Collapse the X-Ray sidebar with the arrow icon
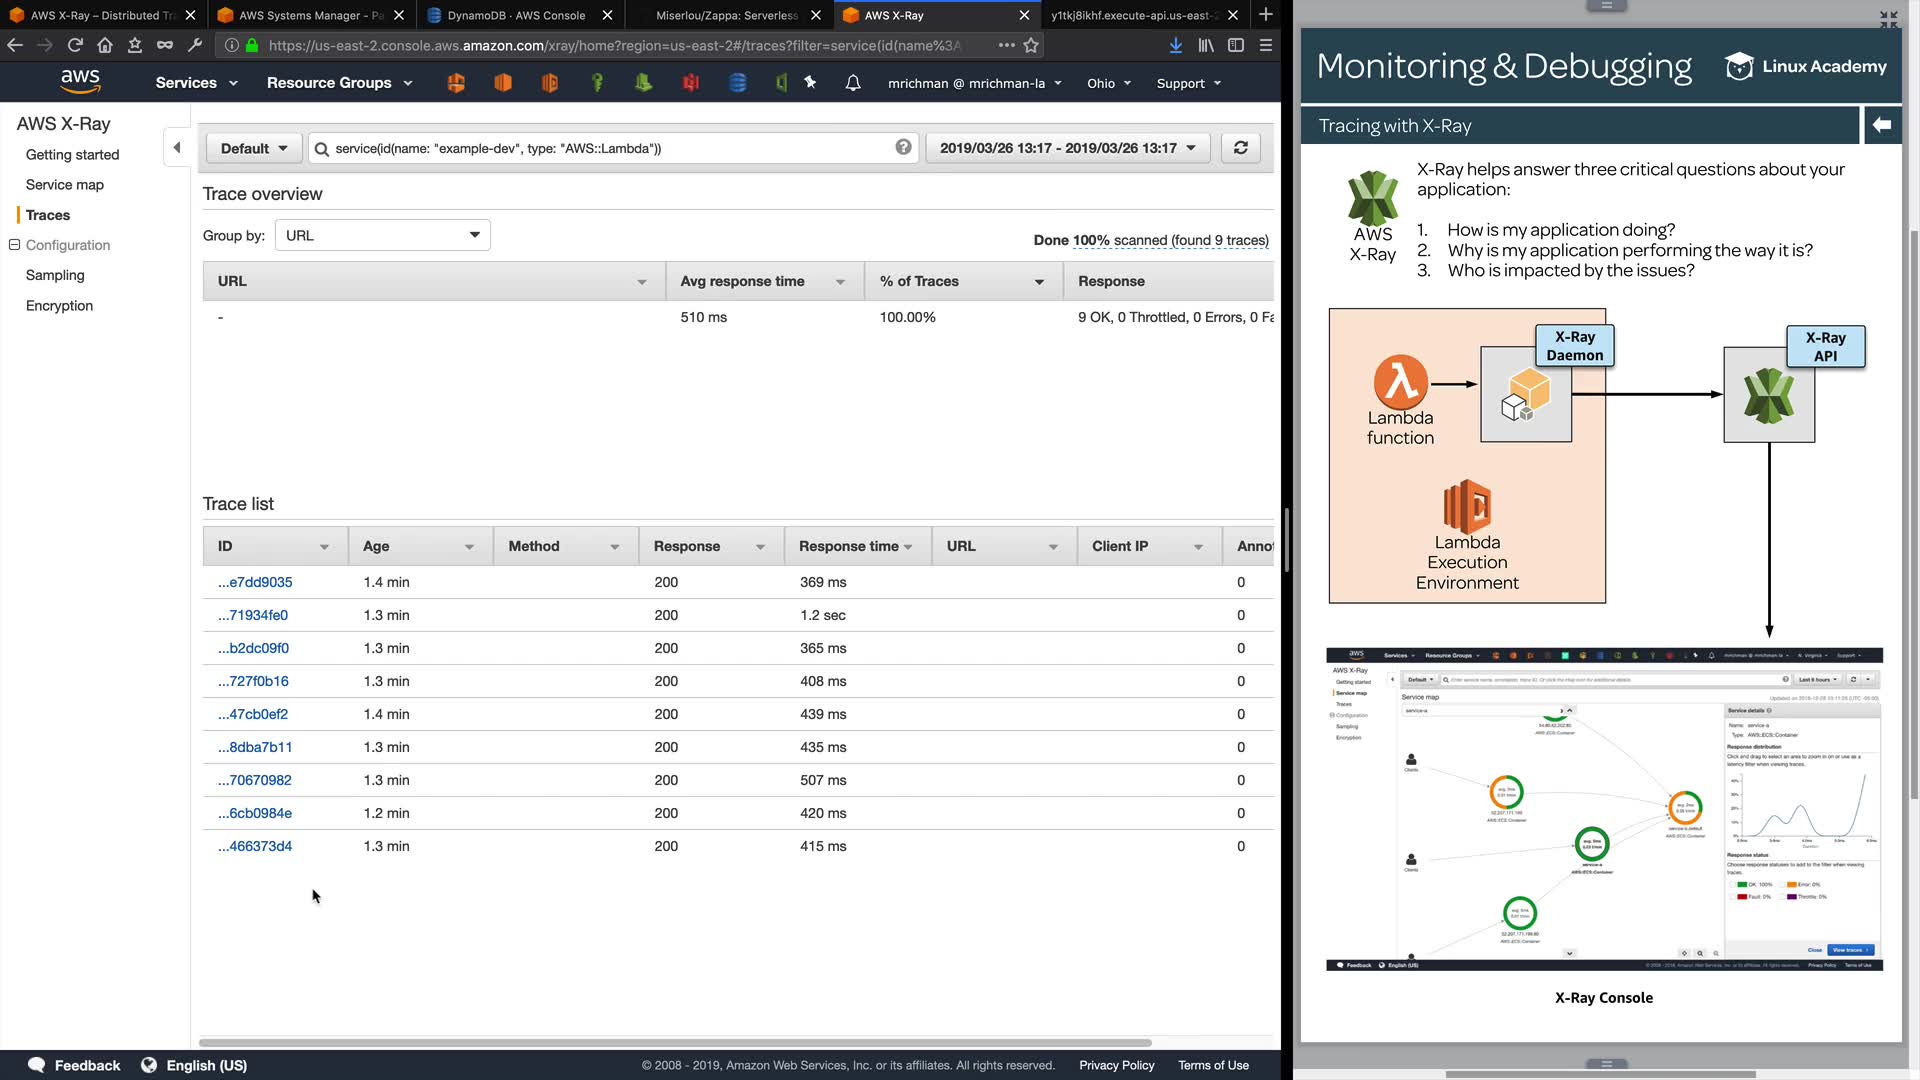Screen dimensions: 1920x1080 (x=177, y=148)
